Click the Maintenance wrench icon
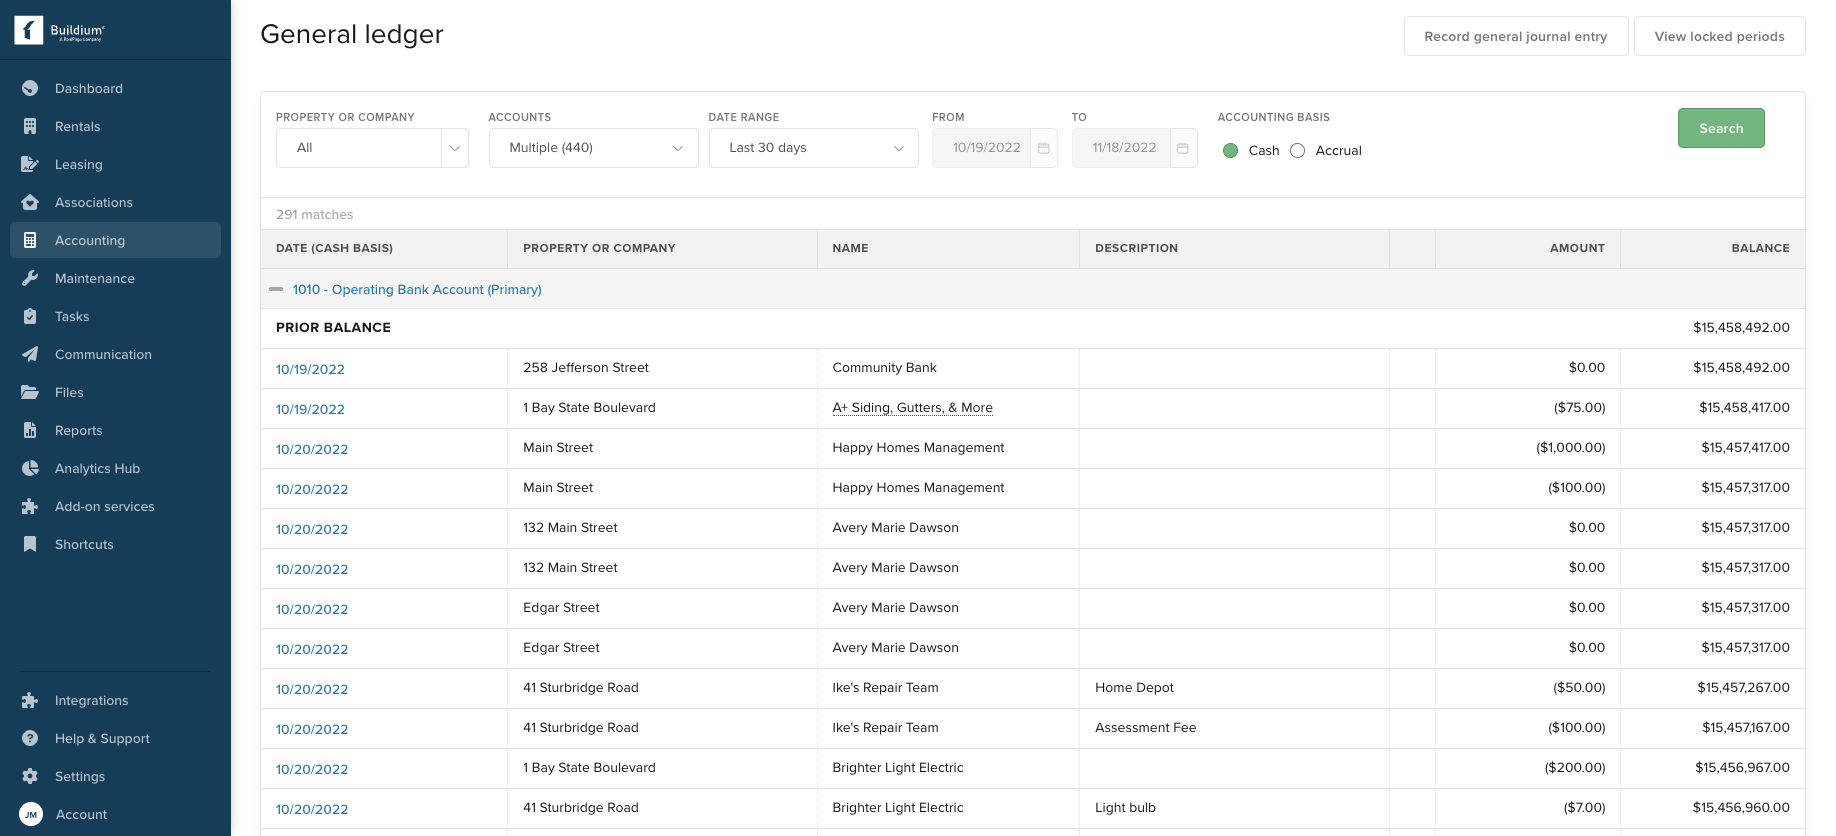 30,278
